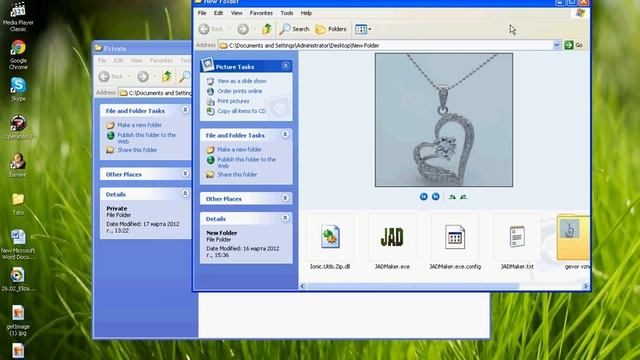Click Next Image filmstrip button
The height and width of the screenshot is (360, 640).
(x=436, y=197)
